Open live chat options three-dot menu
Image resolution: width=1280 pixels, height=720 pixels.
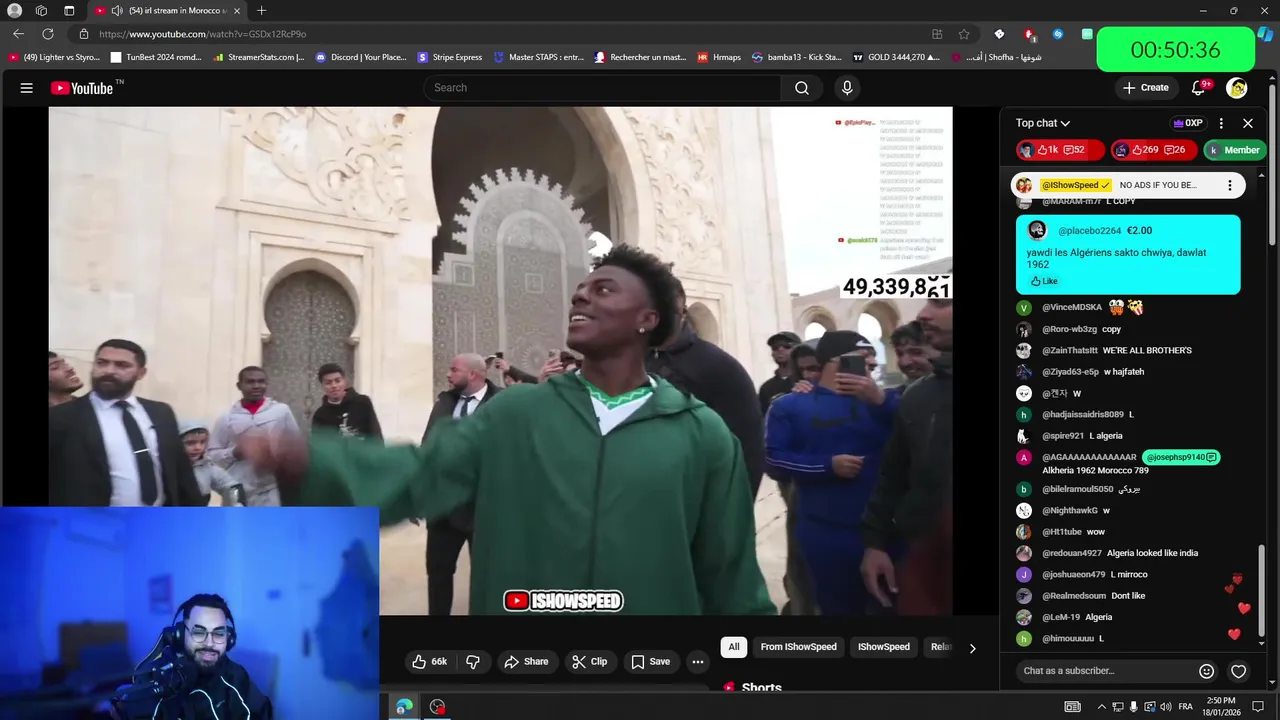coord(1221,123)
